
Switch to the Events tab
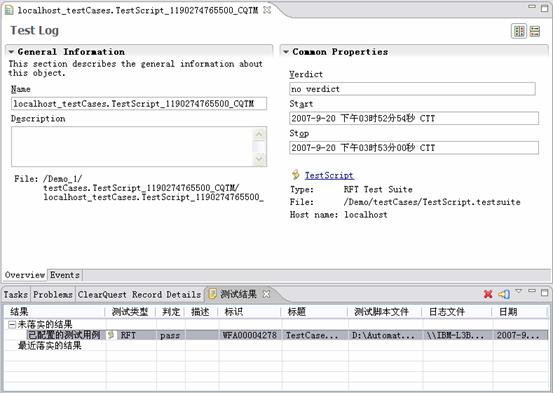[65, 275]
